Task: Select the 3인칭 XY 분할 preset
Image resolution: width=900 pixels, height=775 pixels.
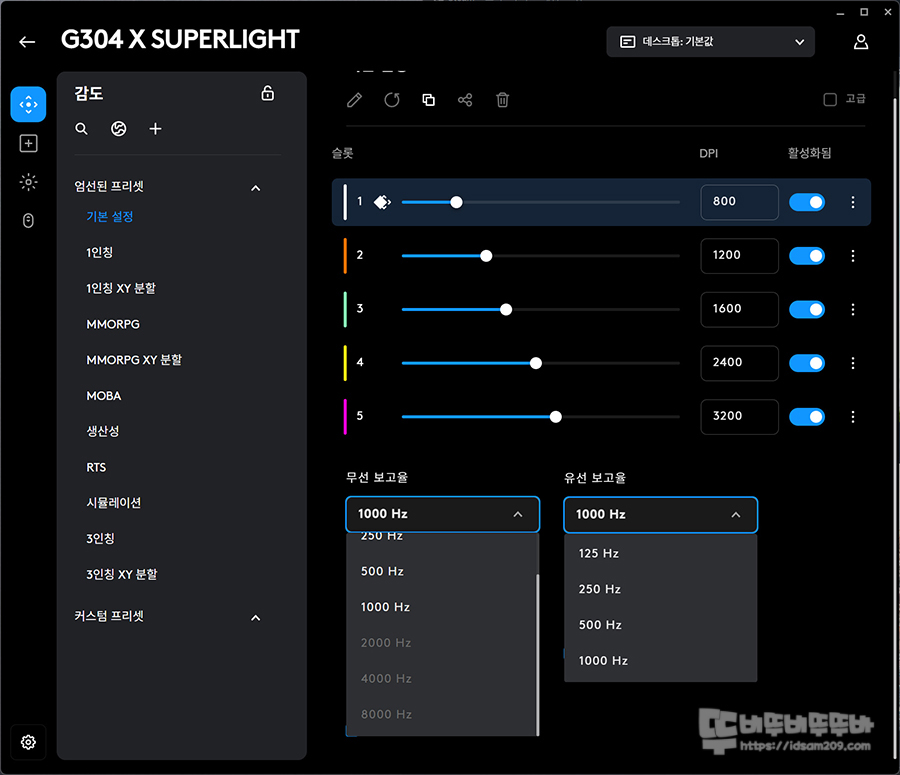Action: [121, 575]
